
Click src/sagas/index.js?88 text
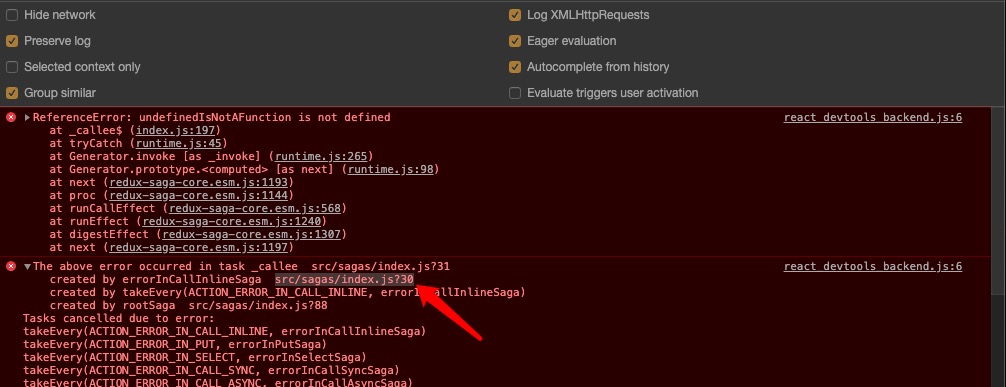(x=258, y=305)
